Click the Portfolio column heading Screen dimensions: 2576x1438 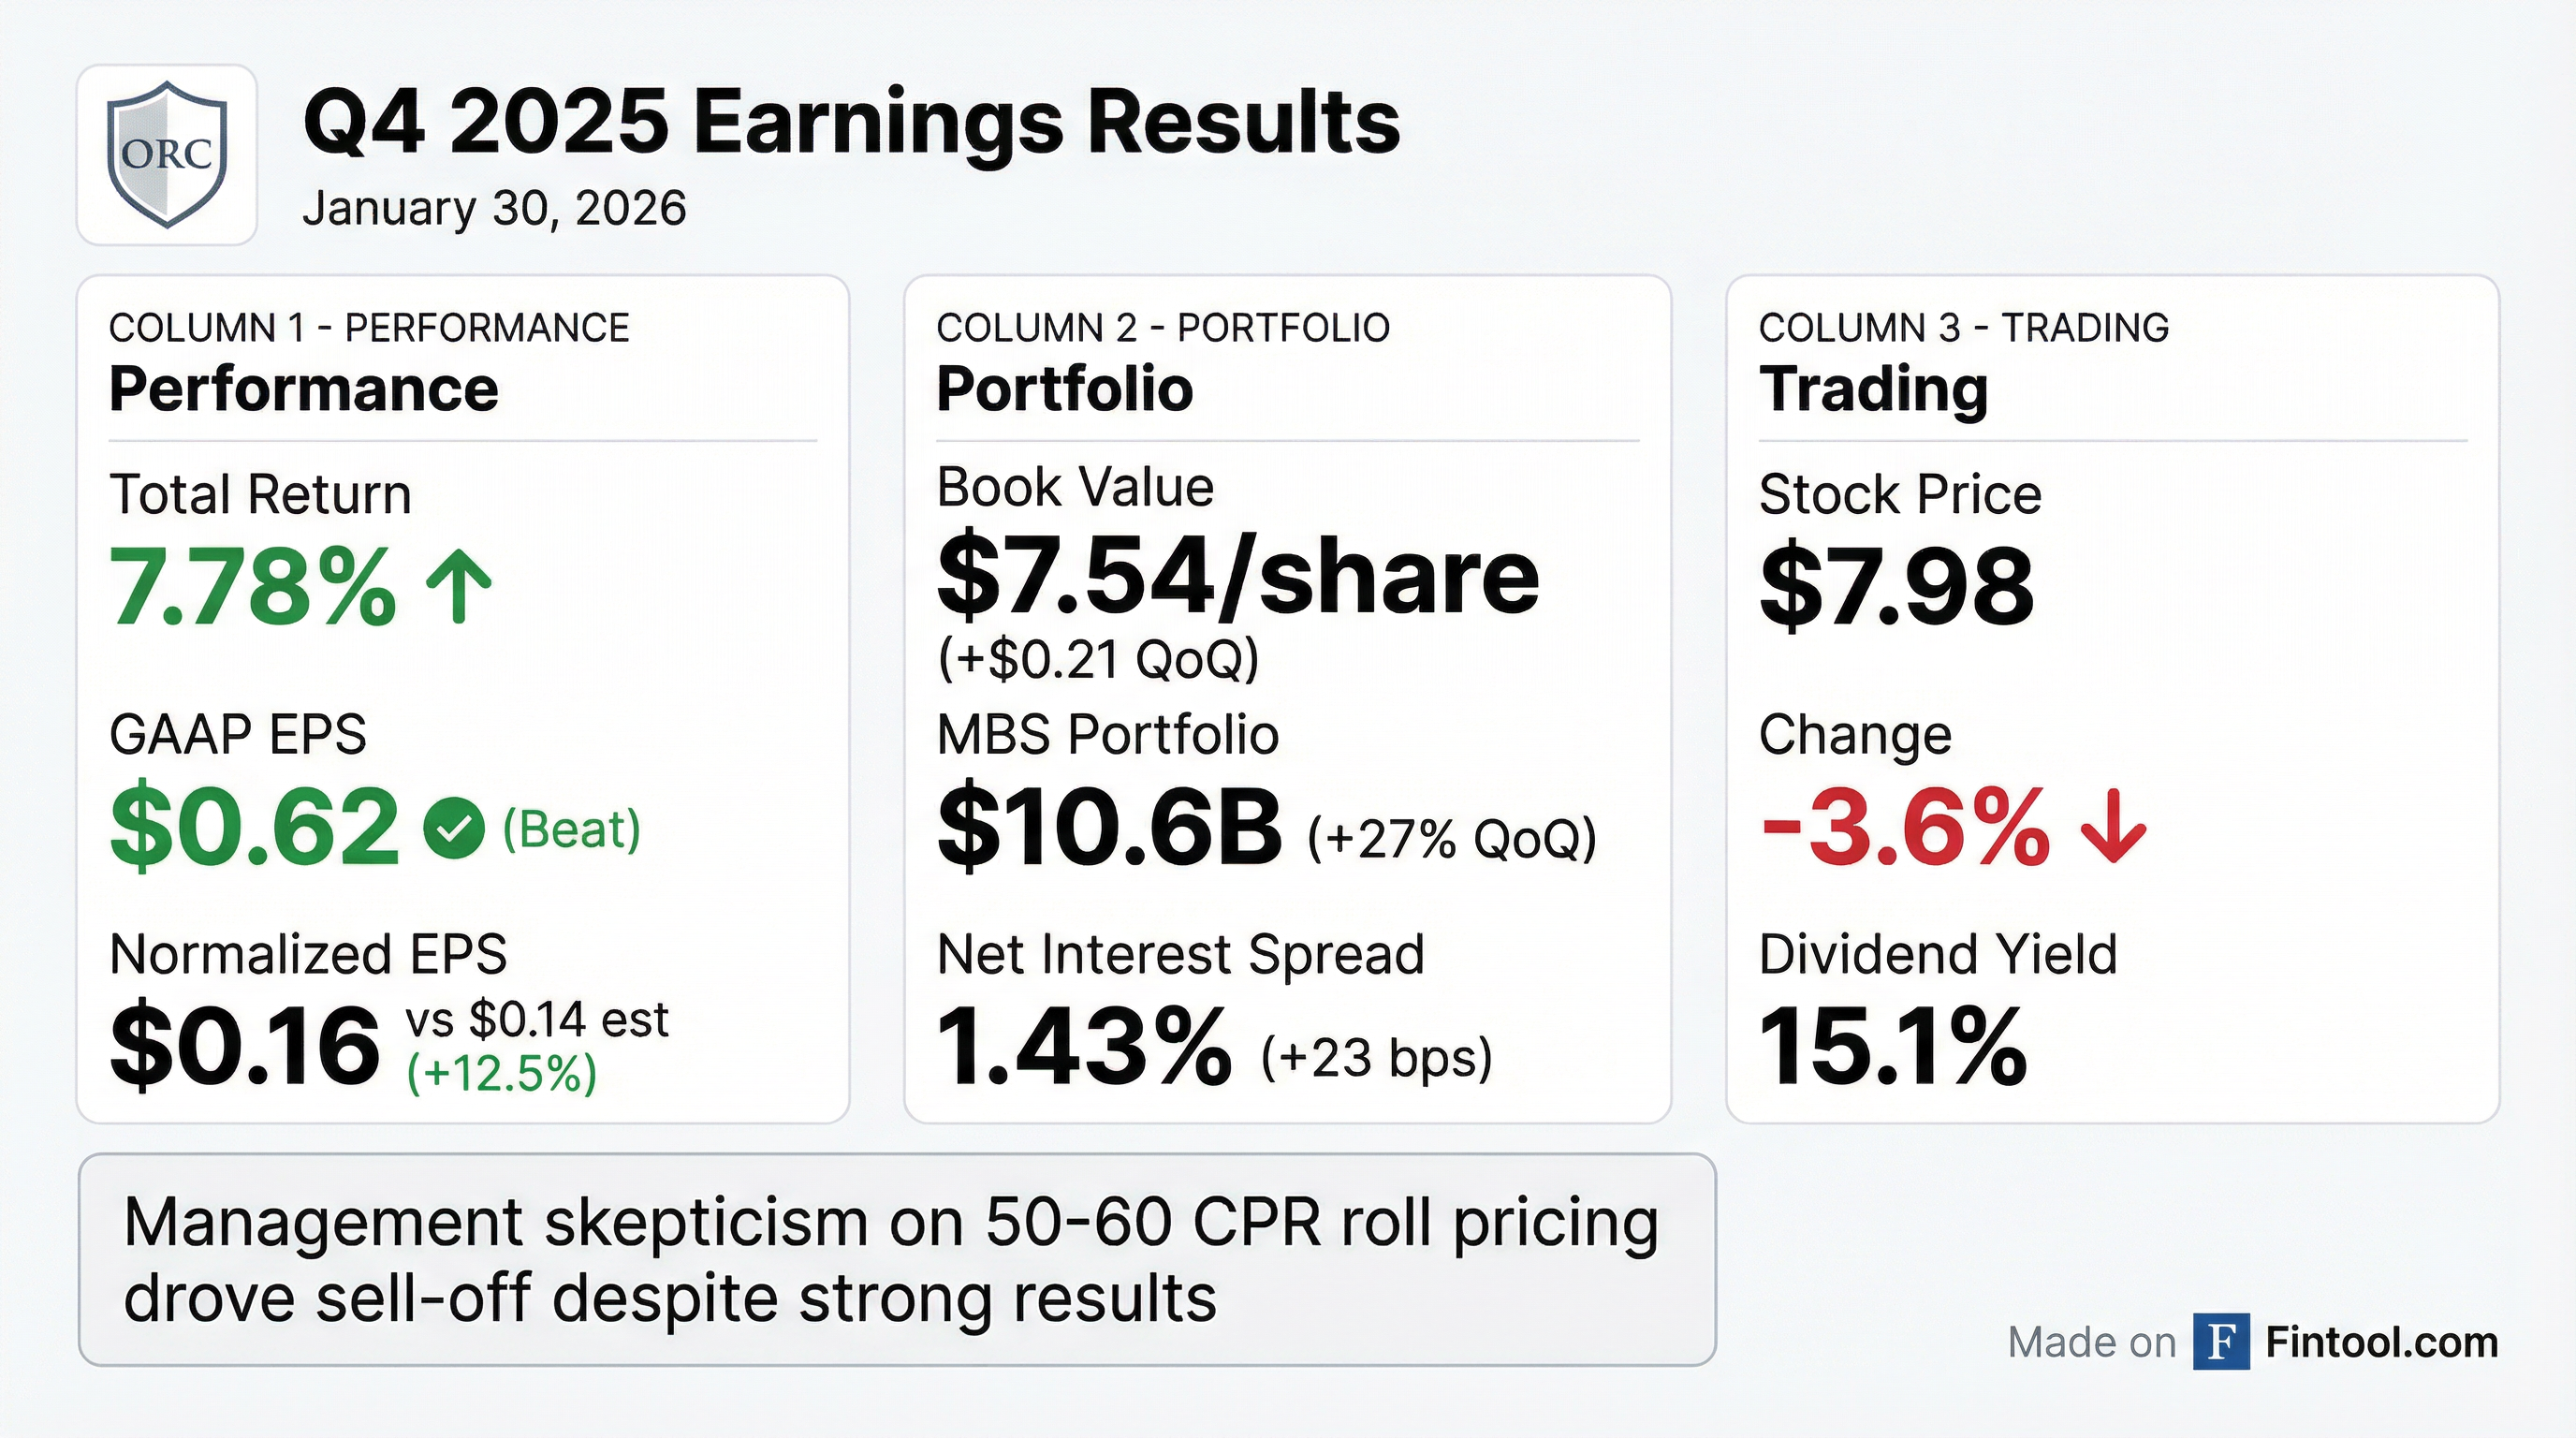tap(1064, 388)
